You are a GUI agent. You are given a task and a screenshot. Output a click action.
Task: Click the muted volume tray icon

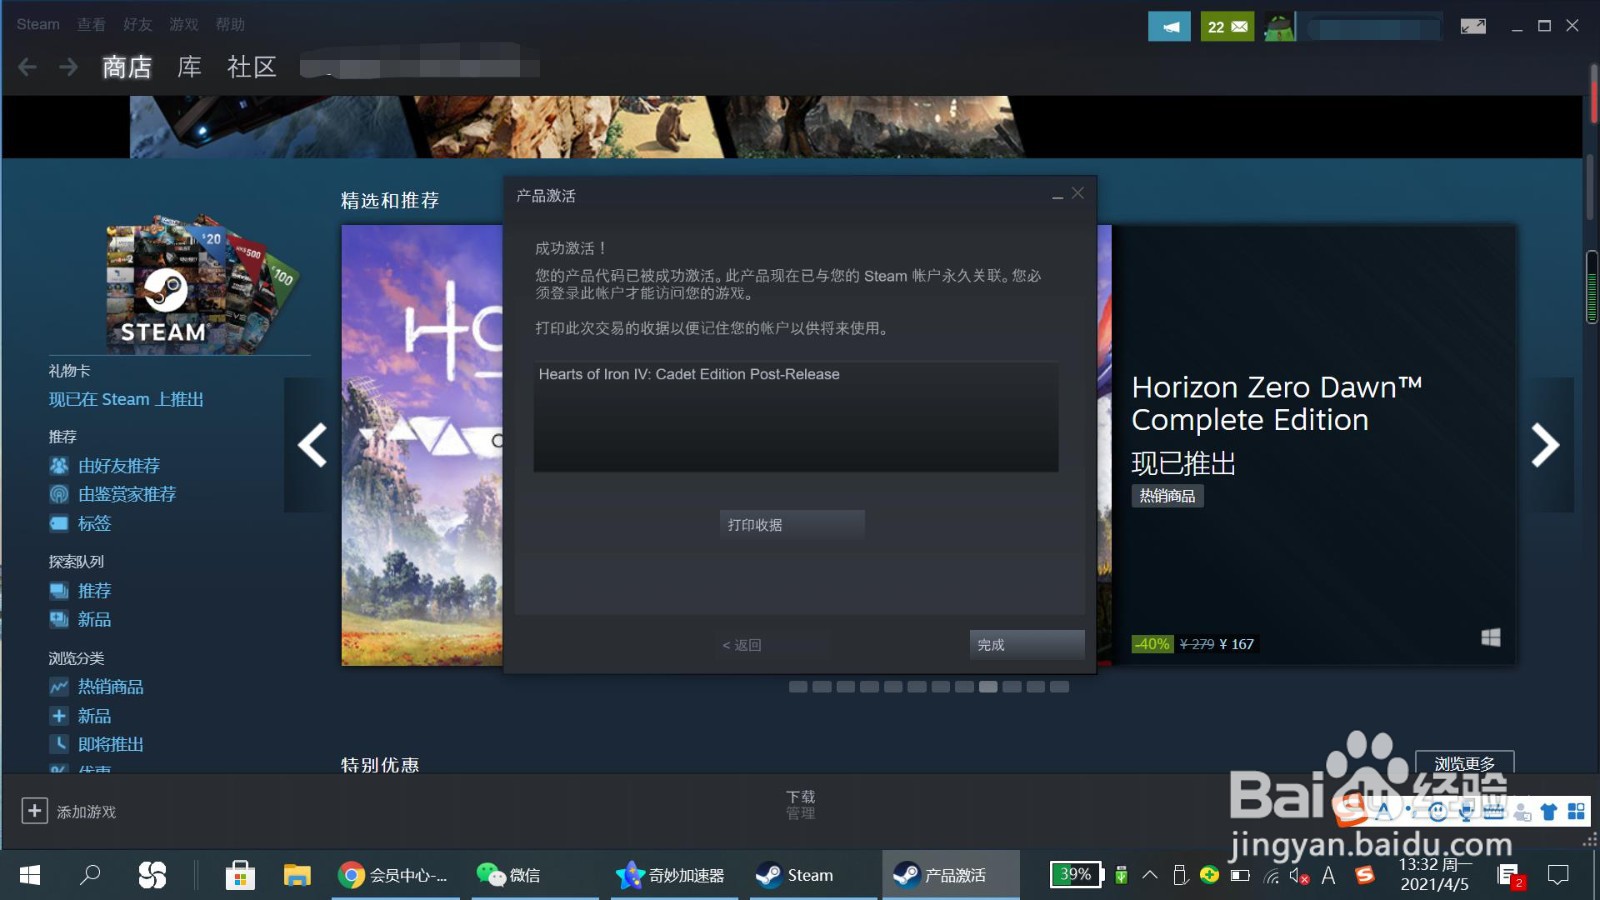point(1299,876)
